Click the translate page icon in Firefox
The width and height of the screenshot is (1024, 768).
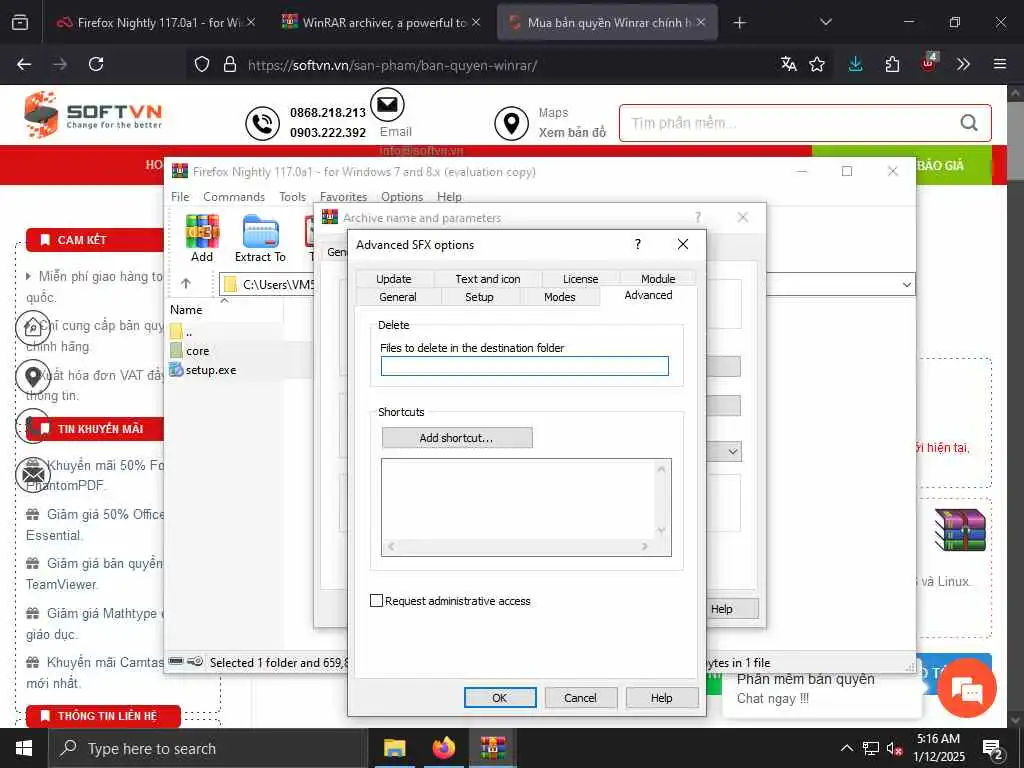tap(788, 64)
